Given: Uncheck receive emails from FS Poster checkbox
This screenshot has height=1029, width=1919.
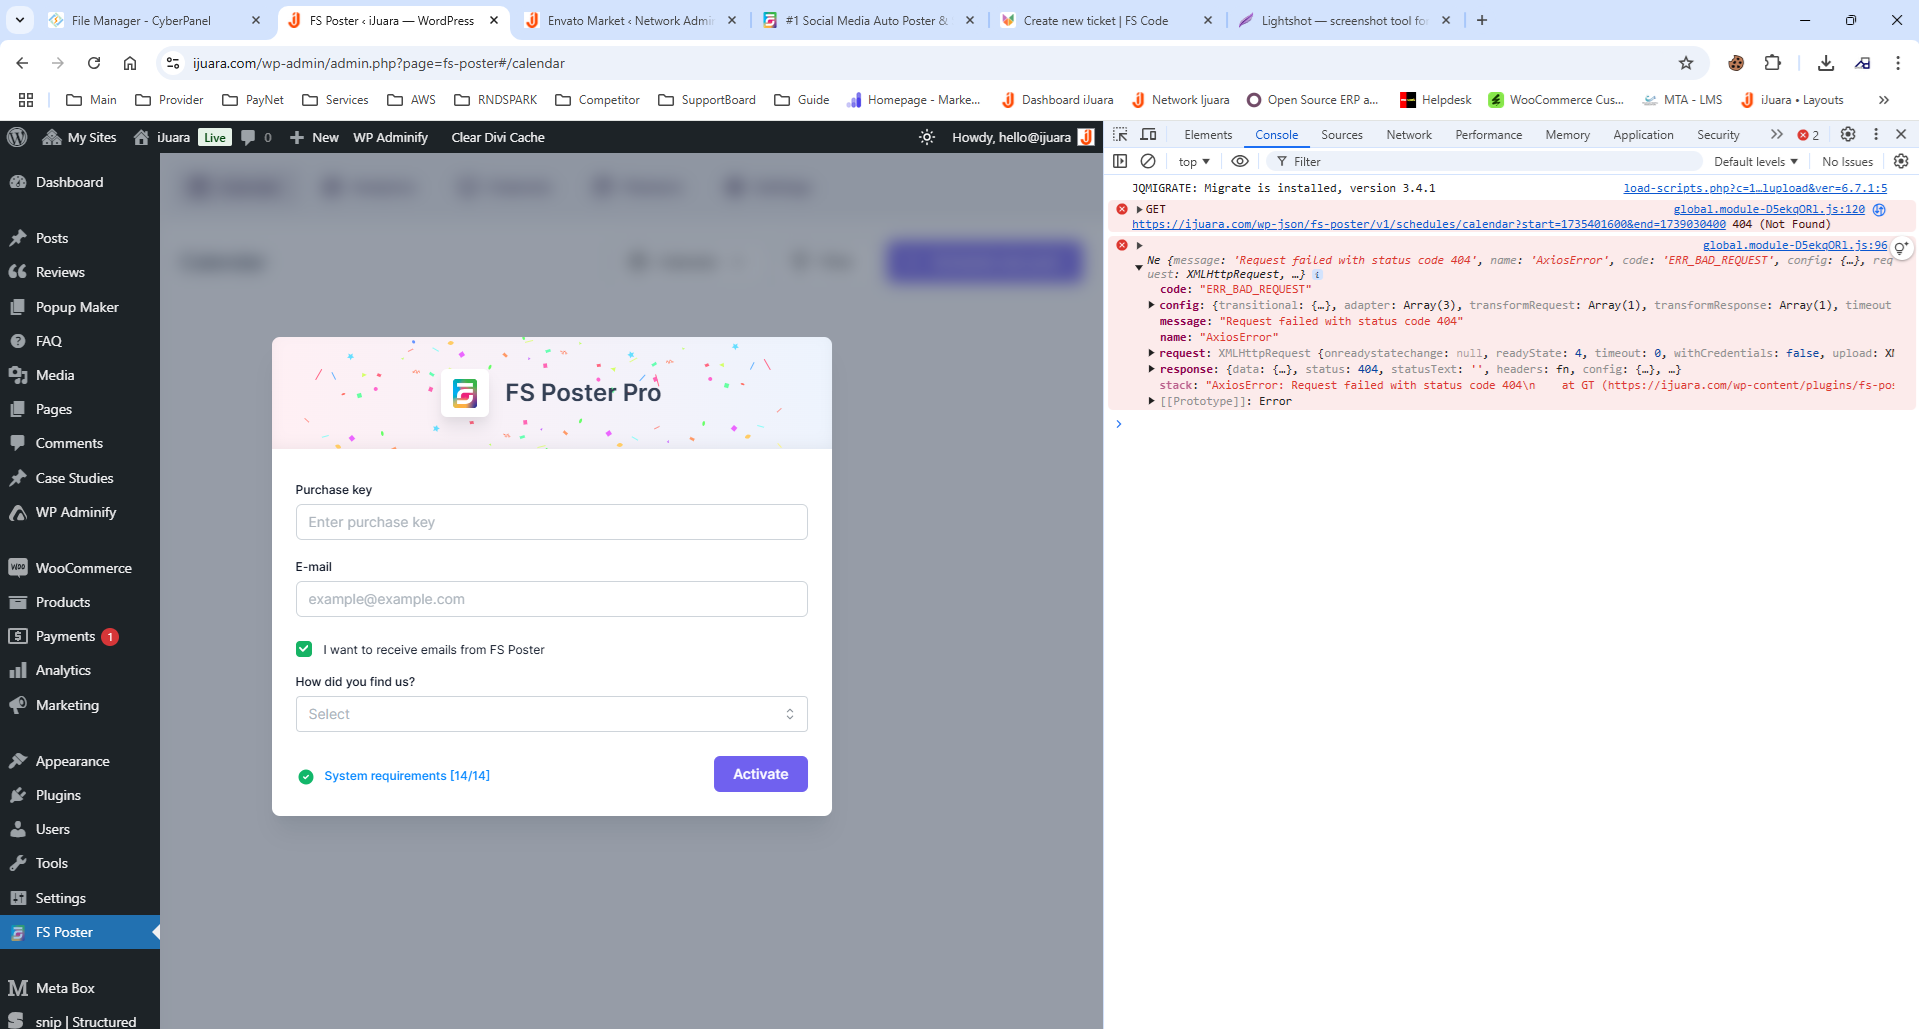Looking at the screenshot, I should pyautogui.click(x=304, y=649).
